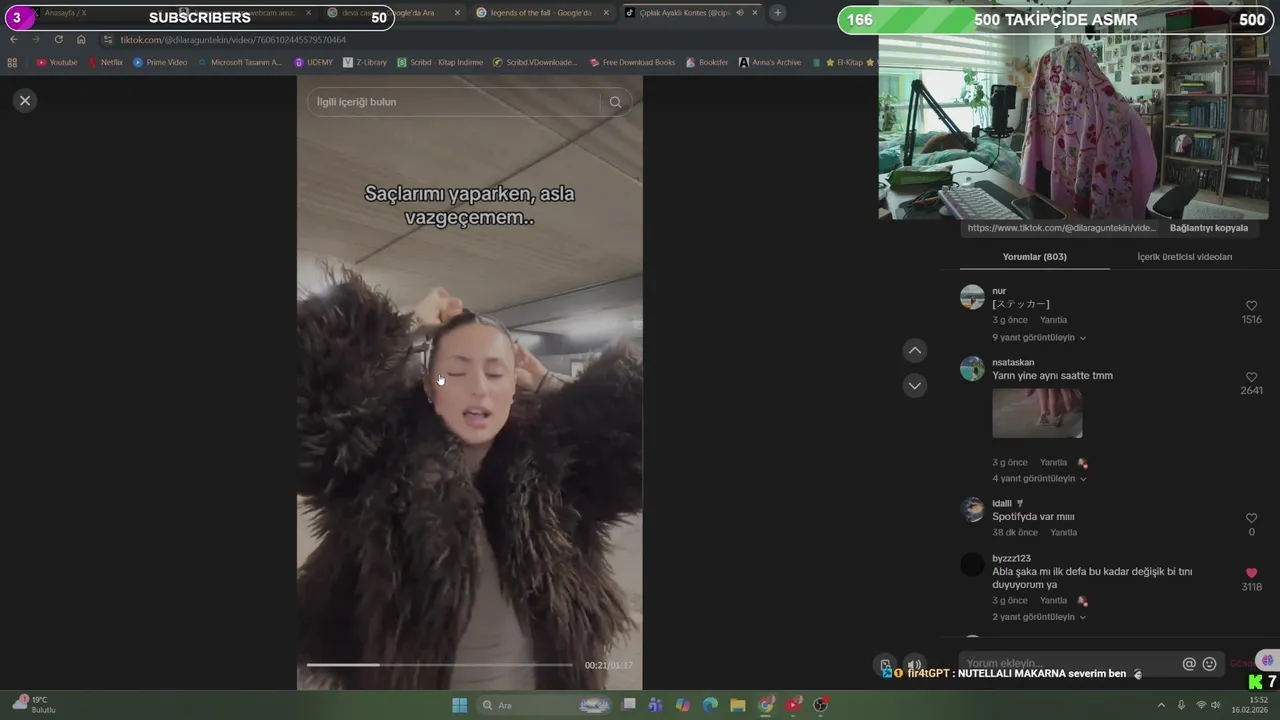Expand 4 yanıt görüntüleyin under nsataskan's comment

click(x=1039, y=479)
